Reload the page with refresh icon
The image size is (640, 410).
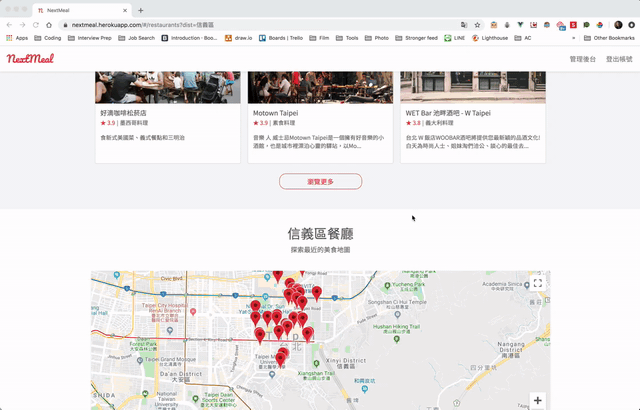pyautogui.click(x=36, y=25)
